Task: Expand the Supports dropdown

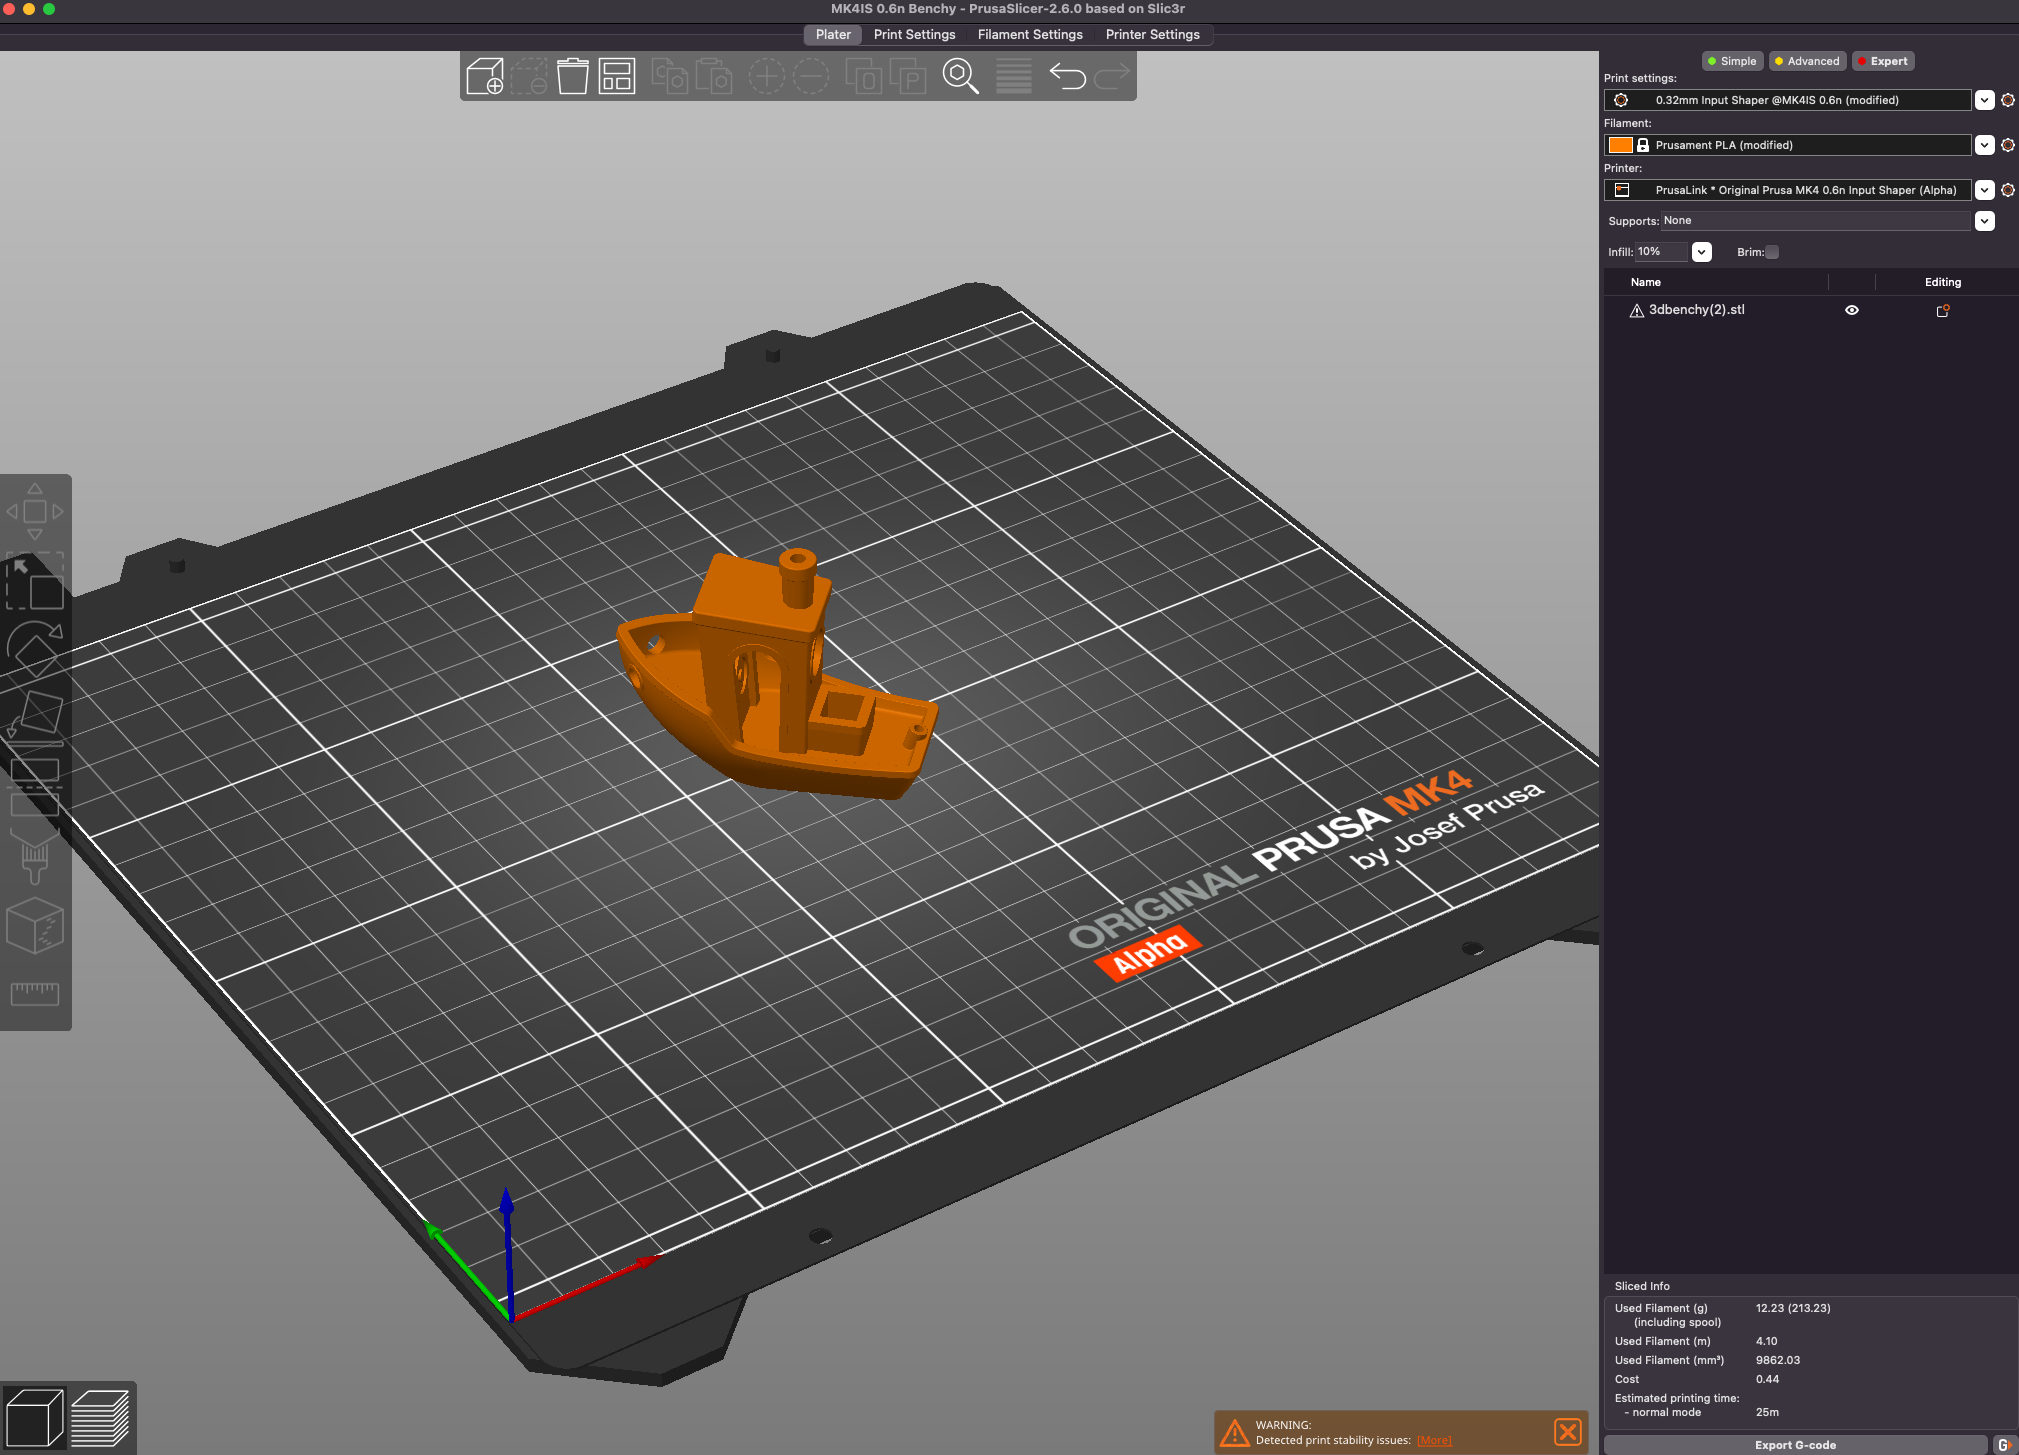Action: pos(1985,221)
